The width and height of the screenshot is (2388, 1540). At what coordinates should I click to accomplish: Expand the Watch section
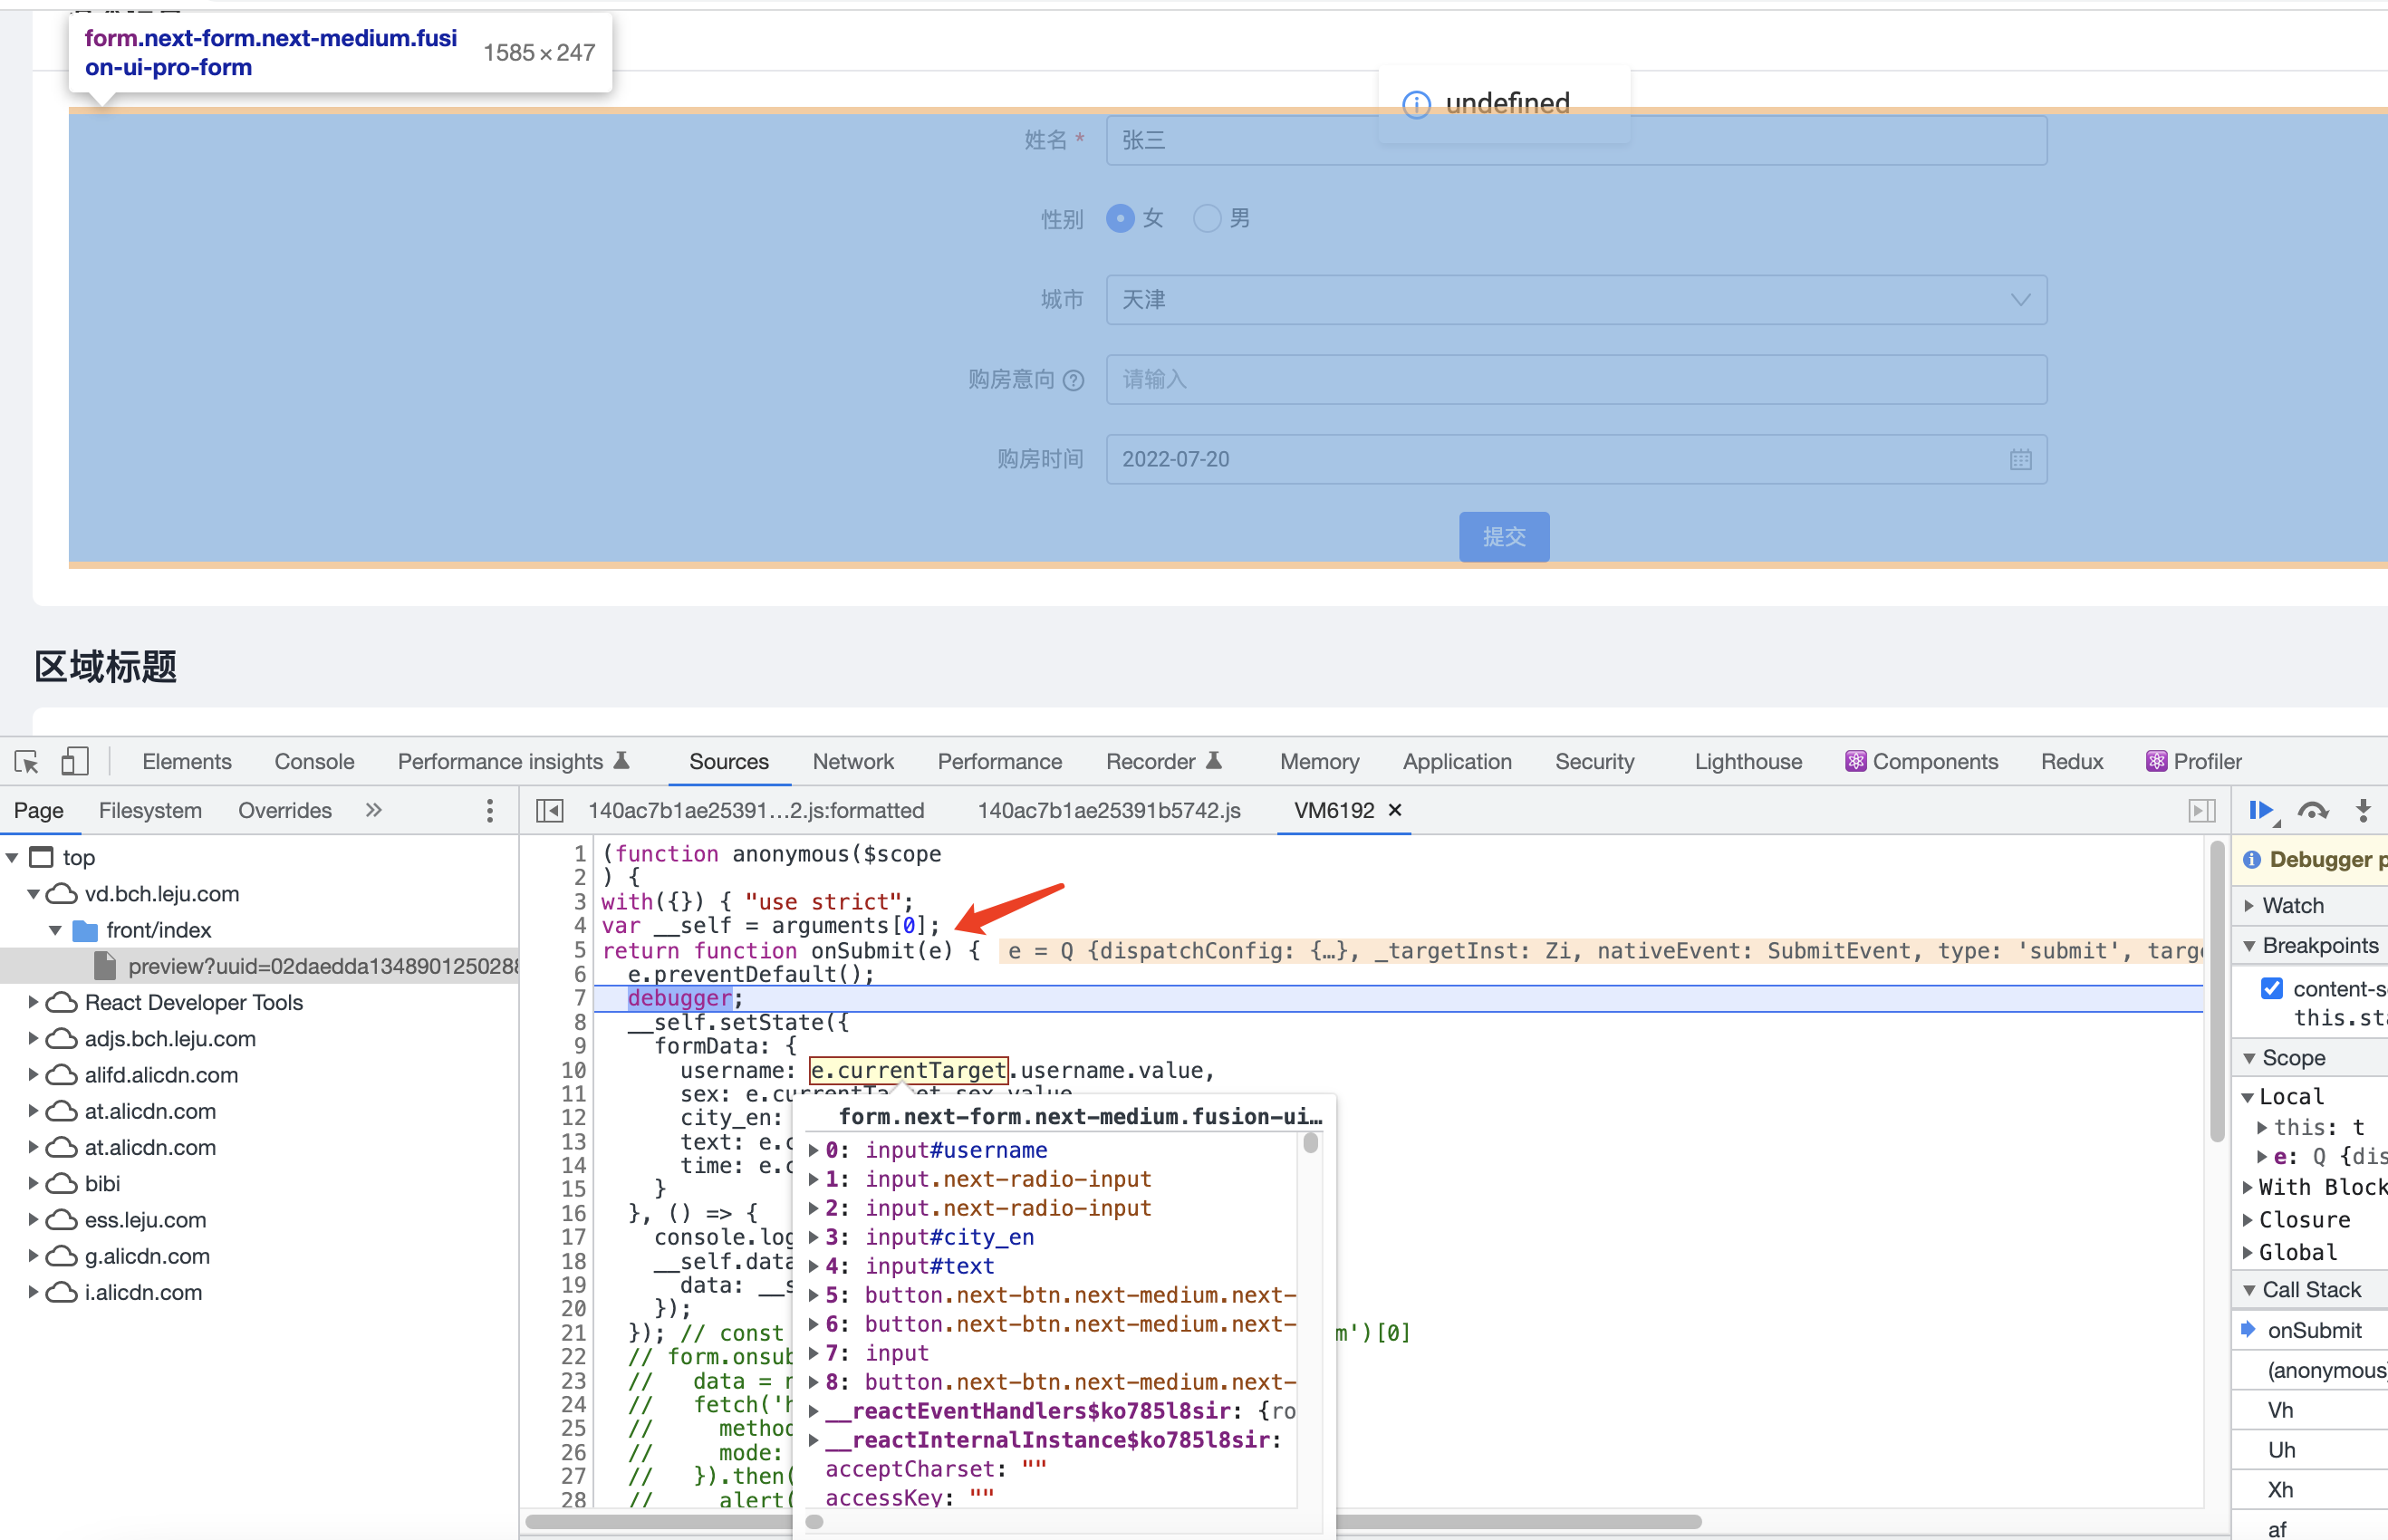tap(2249, 905)
